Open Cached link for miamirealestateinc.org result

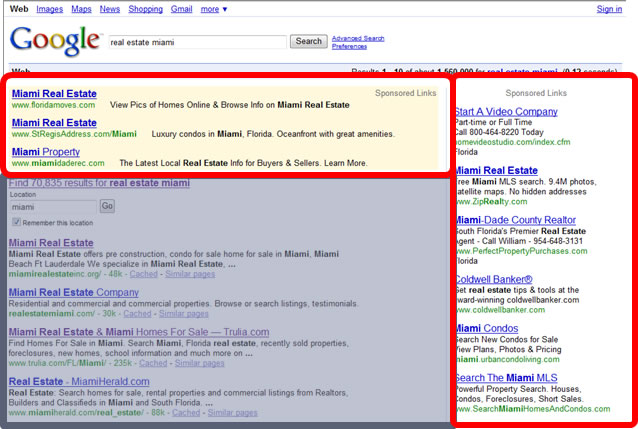pyautogui.click(x=144, y=274)
